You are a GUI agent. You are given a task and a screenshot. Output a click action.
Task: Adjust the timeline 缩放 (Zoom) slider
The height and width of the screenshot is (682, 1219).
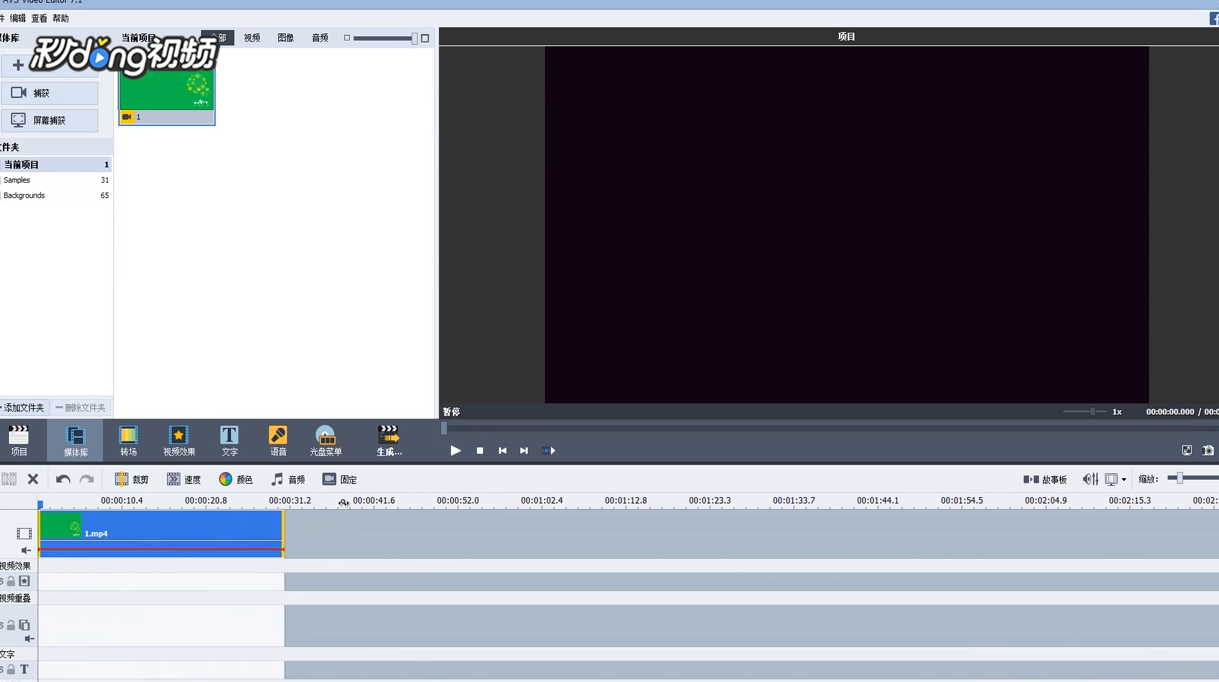[x=1192, y=479]
